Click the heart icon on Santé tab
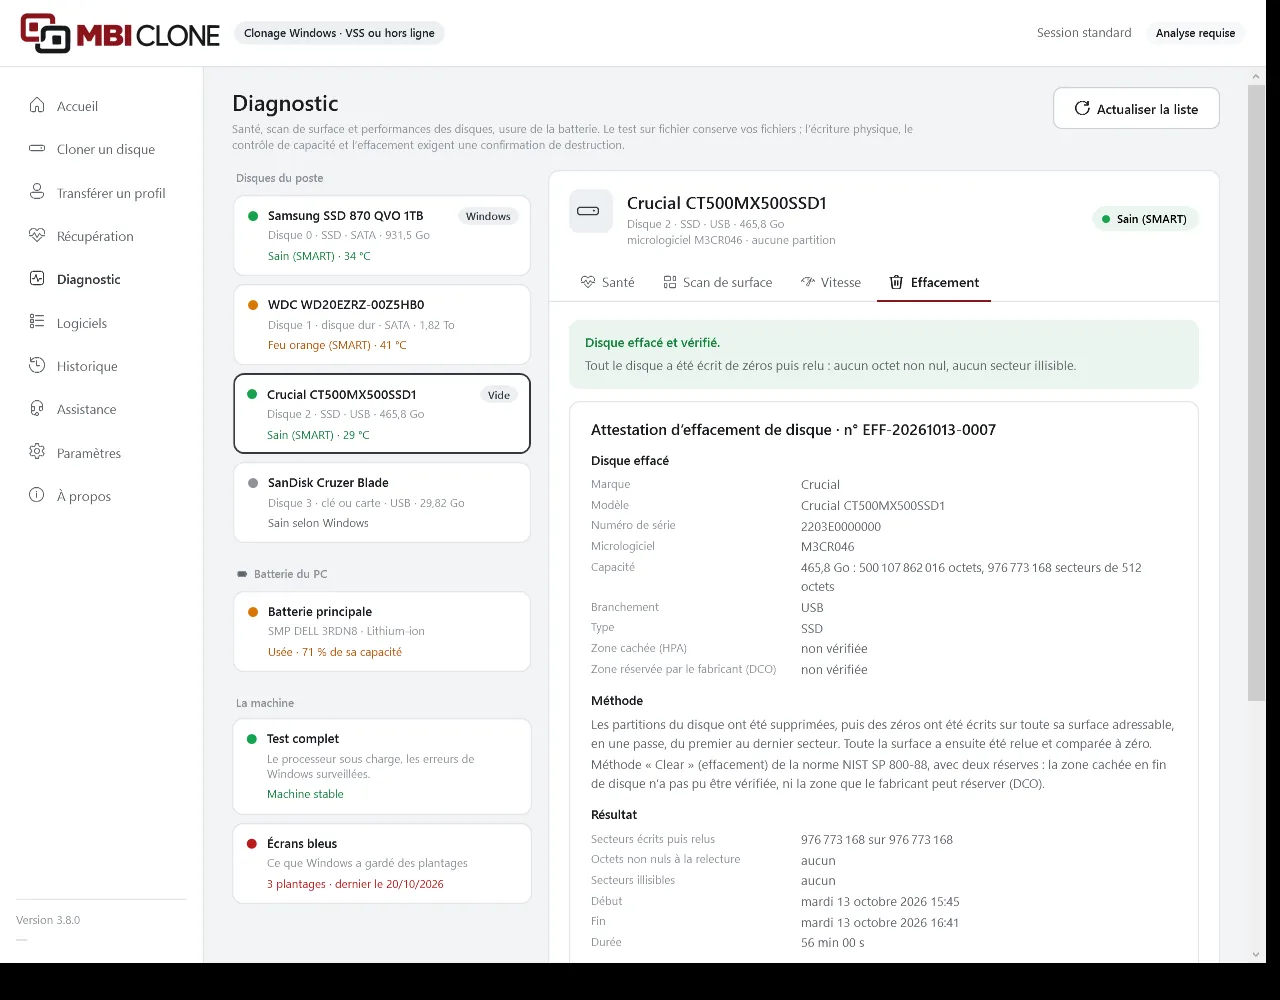The height and width of the screenshot is (1000, 1280). (x=588, y=282)
